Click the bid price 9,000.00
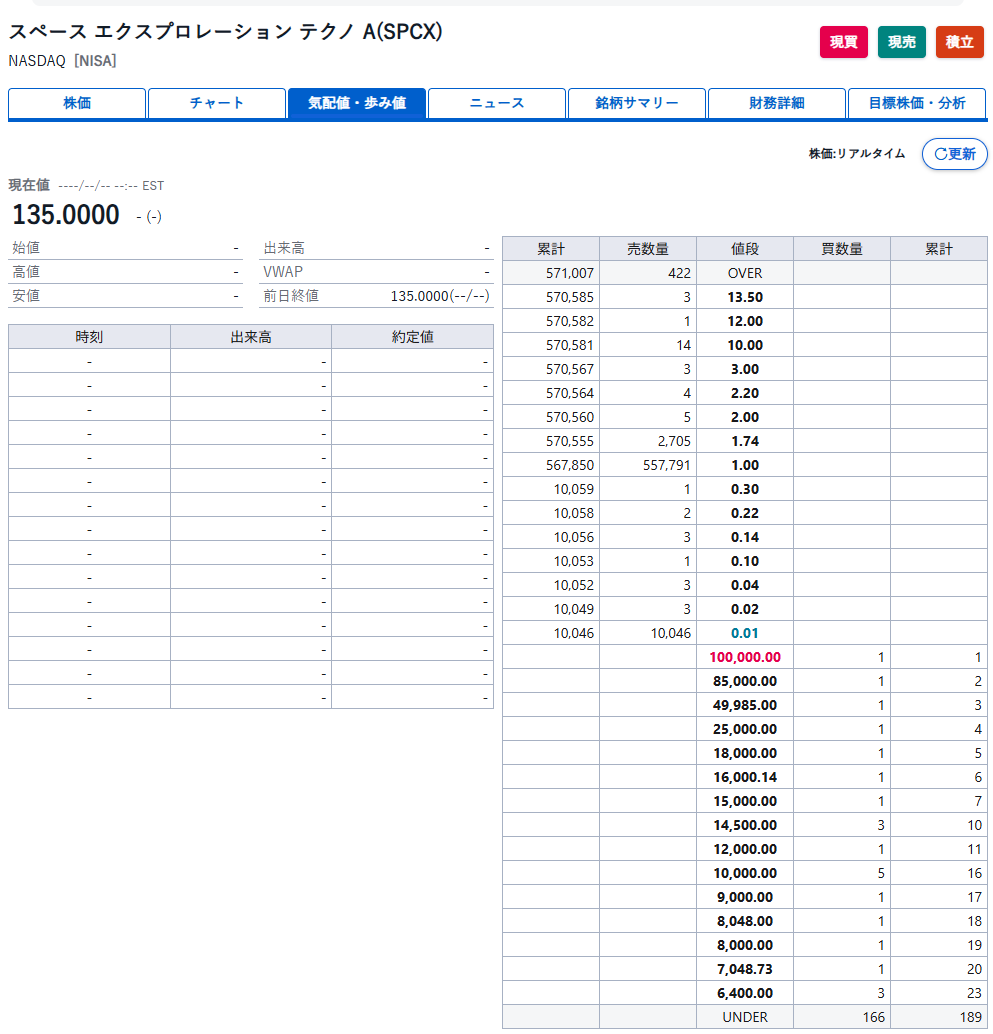This screenshot has width=993, height=1034. click(x=745, y=897)
